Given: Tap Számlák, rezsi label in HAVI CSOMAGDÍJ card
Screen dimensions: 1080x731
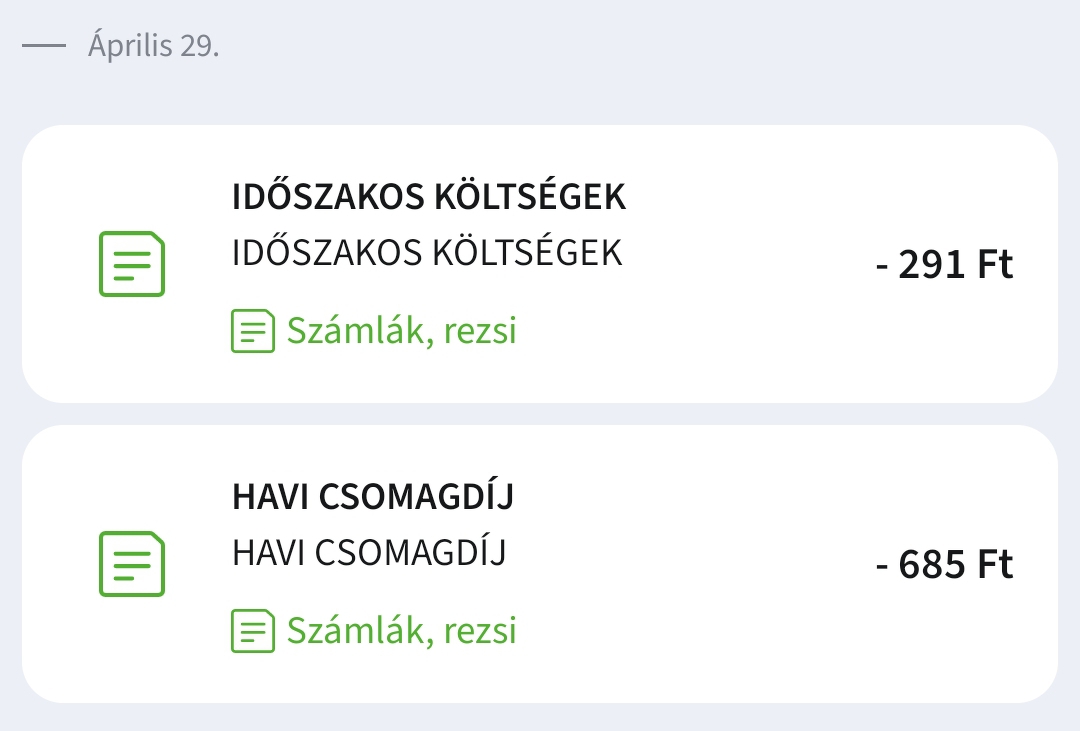Looking at the screenshot, I should point(401,631).
